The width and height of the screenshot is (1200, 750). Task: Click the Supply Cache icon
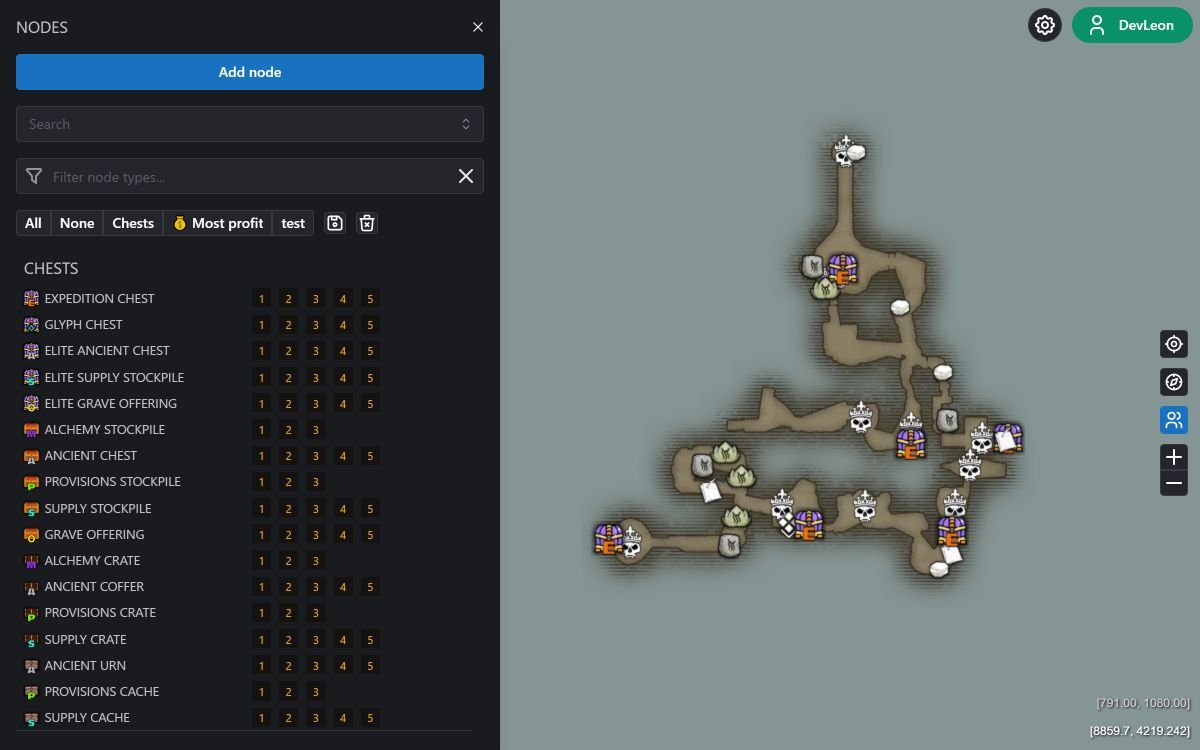point(31,717)
